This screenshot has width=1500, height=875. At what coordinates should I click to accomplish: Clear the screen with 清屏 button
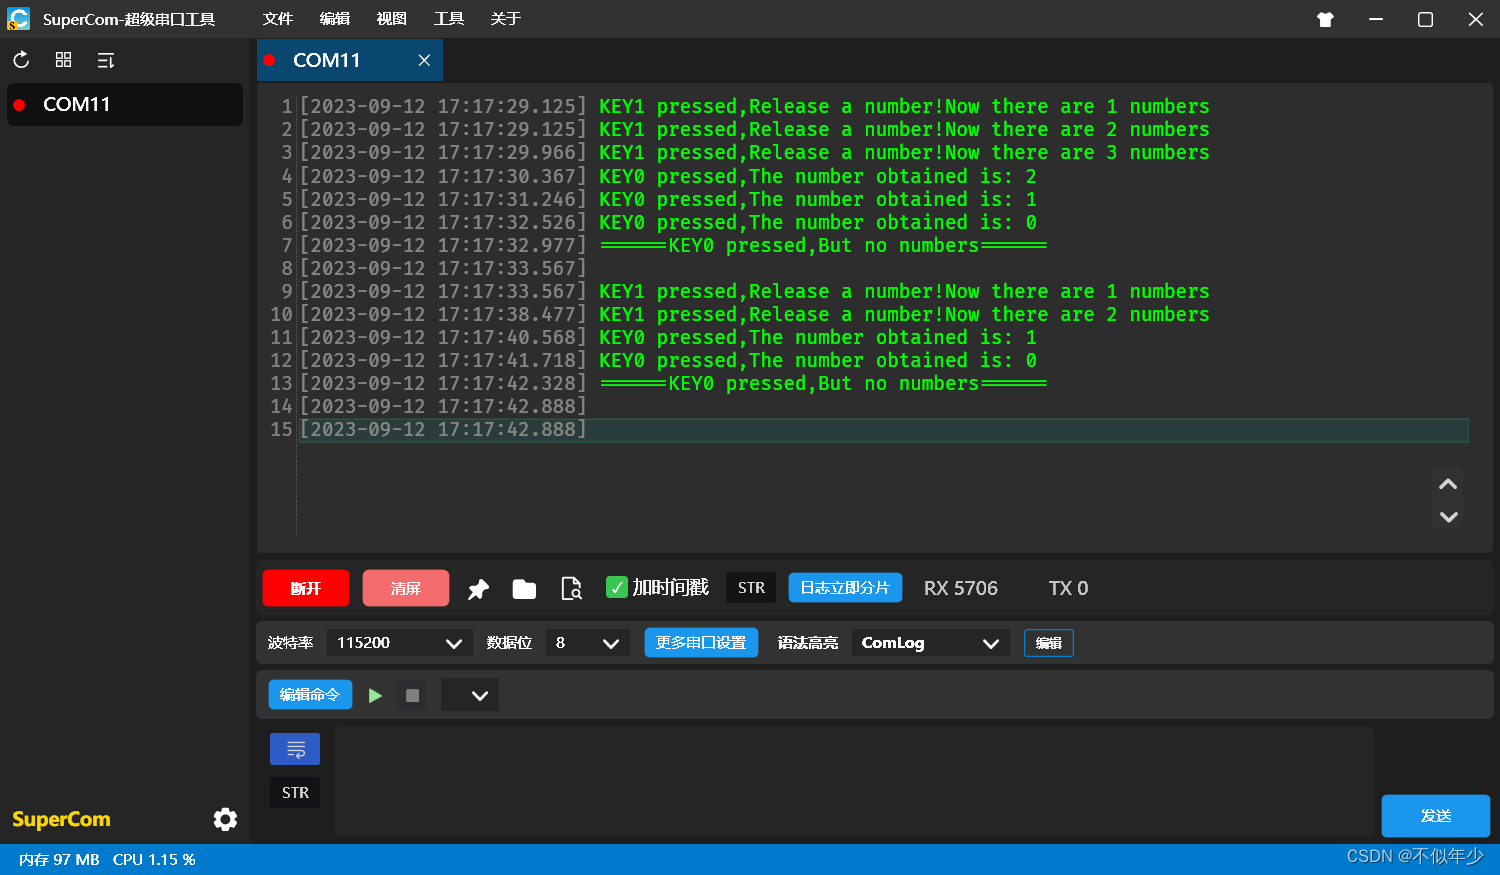(x=406, y=588)
